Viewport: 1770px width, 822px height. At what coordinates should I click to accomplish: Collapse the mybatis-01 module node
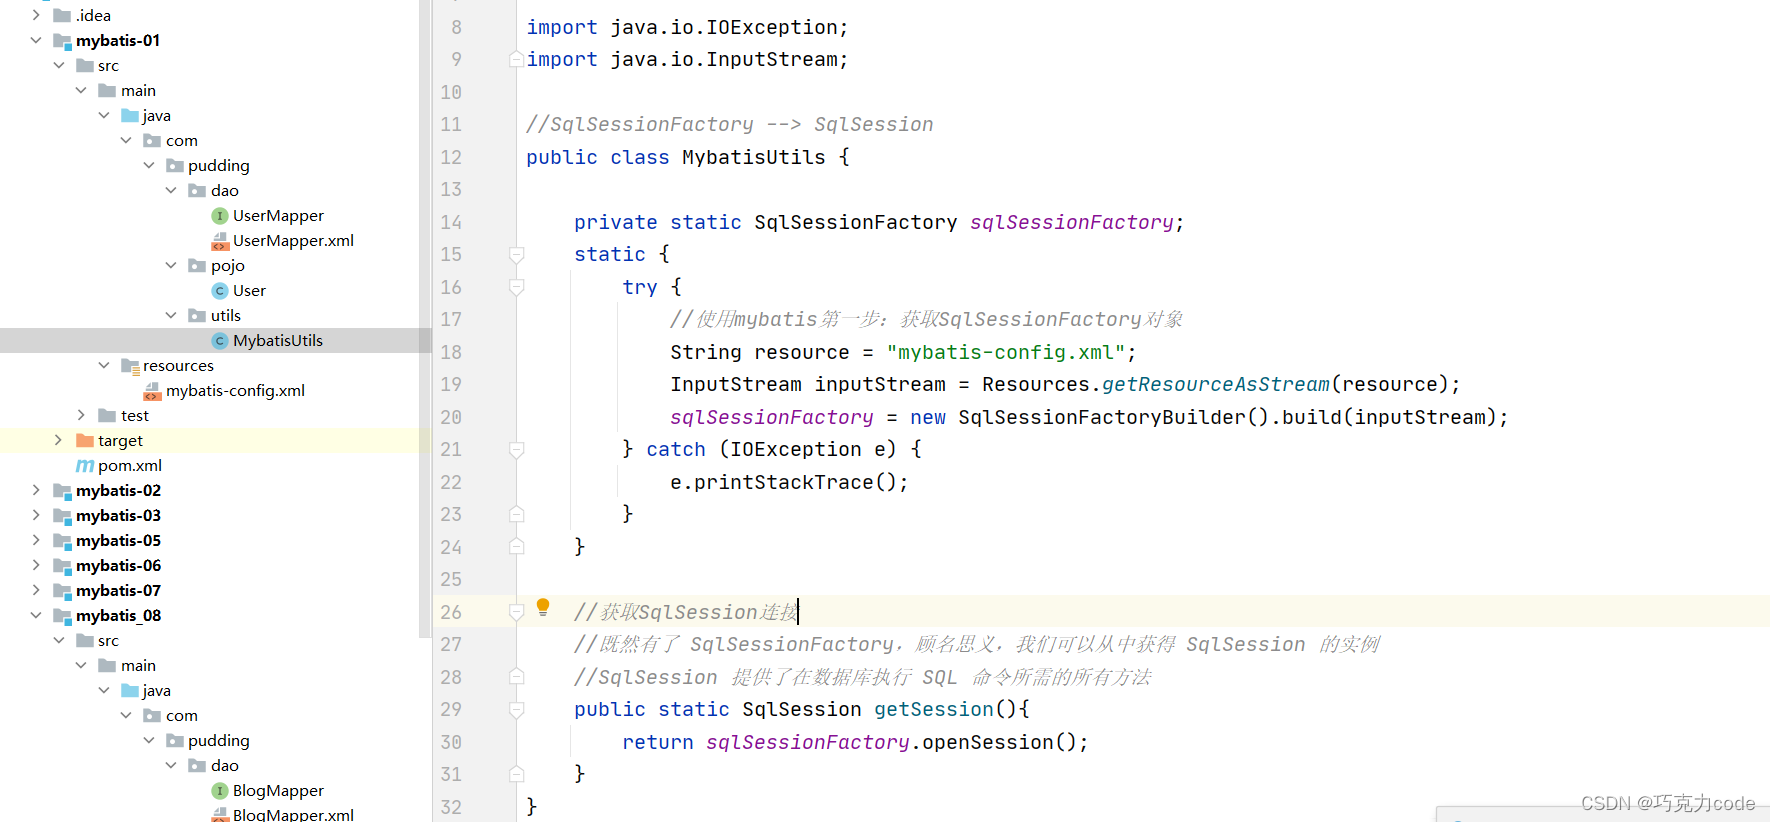36,41
